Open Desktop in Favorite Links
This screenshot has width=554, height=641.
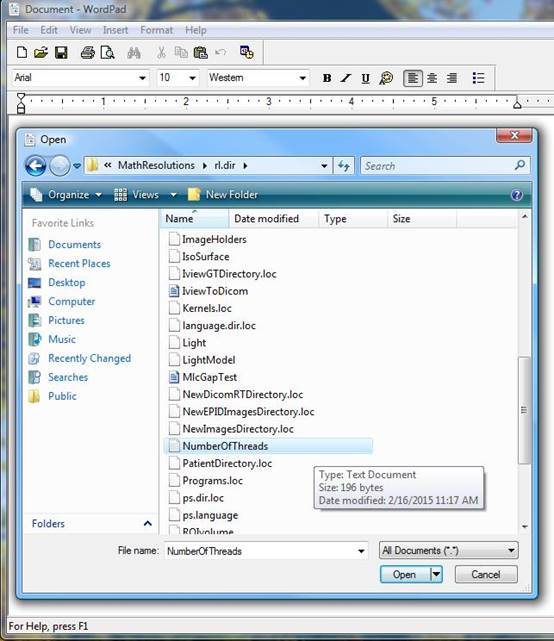click(x=67, y=282)
